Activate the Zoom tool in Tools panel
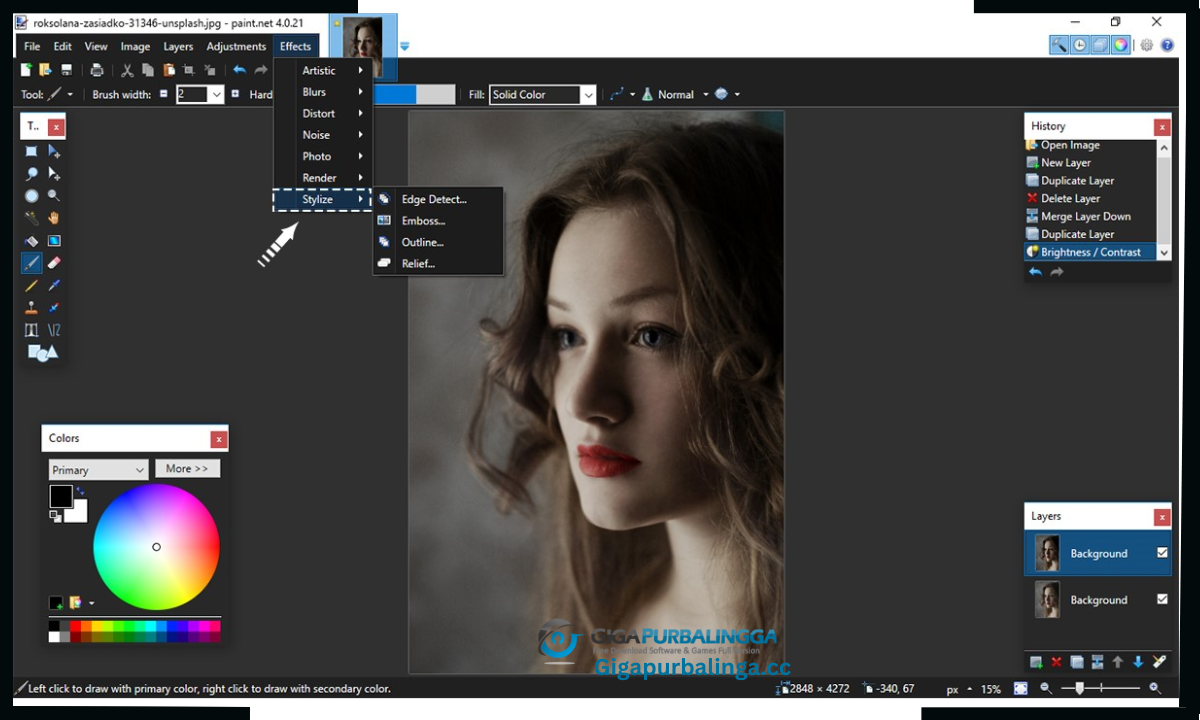 (x=54, y=196)
